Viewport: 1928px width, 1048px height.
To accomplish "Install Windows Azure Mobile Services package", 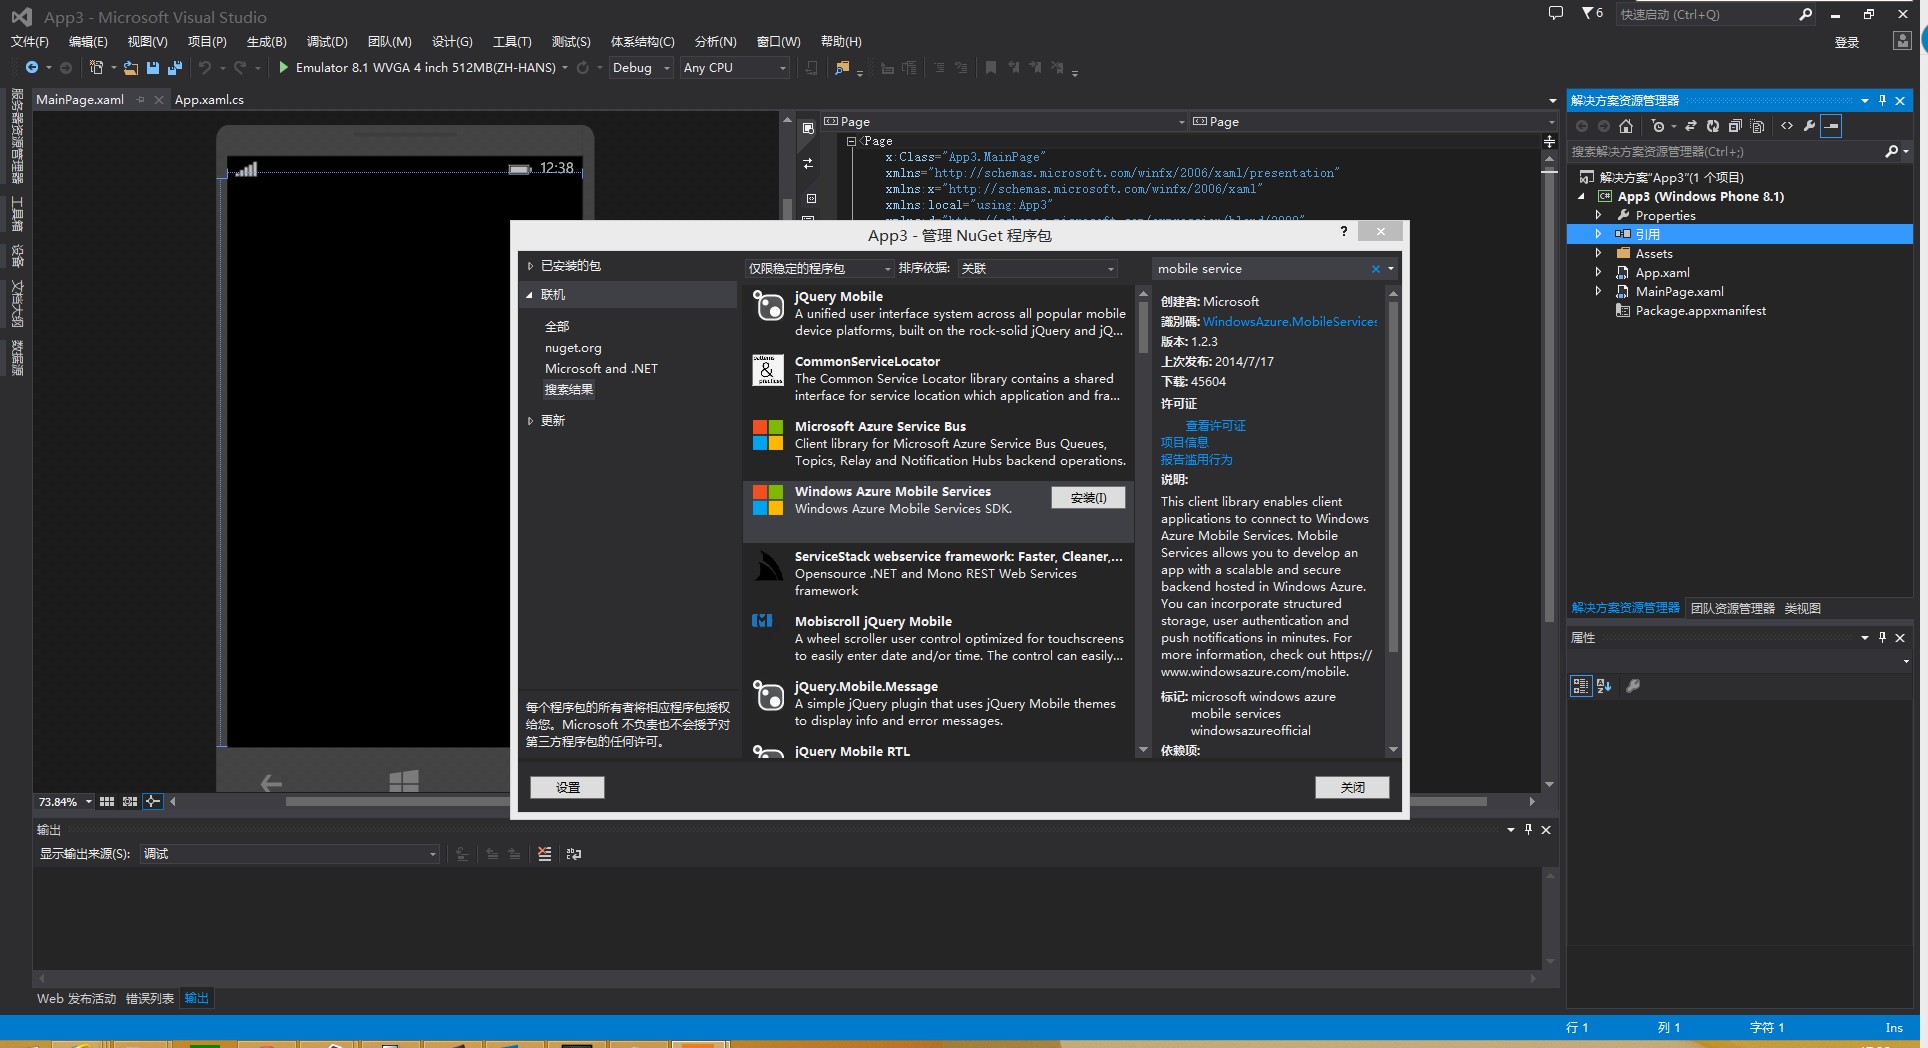I will pos(1088,498).
